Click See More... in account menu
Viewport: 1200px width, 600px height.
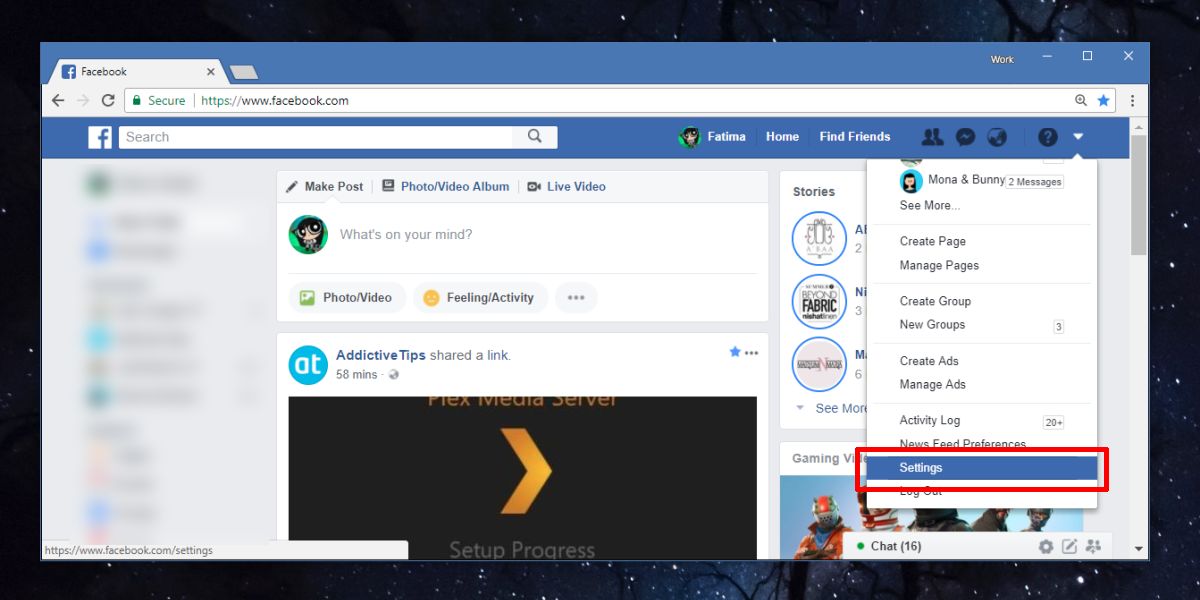(930, 205)
